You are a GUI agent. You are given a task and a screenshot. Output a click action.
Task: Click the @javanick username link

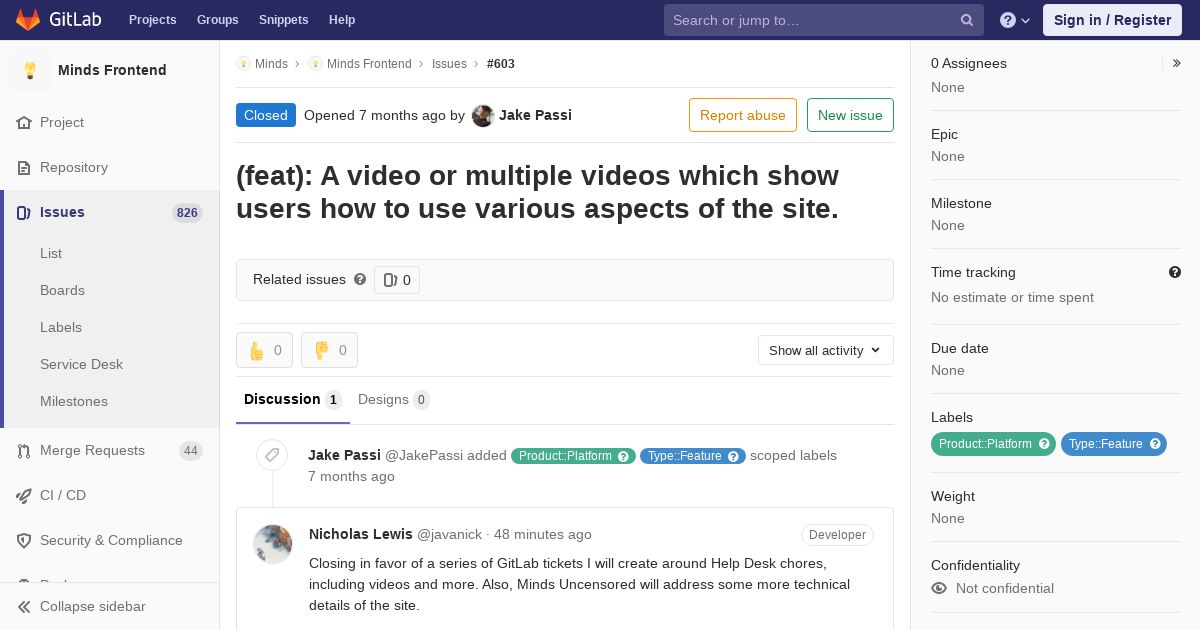pyautogui.click(x=449, y=534)
